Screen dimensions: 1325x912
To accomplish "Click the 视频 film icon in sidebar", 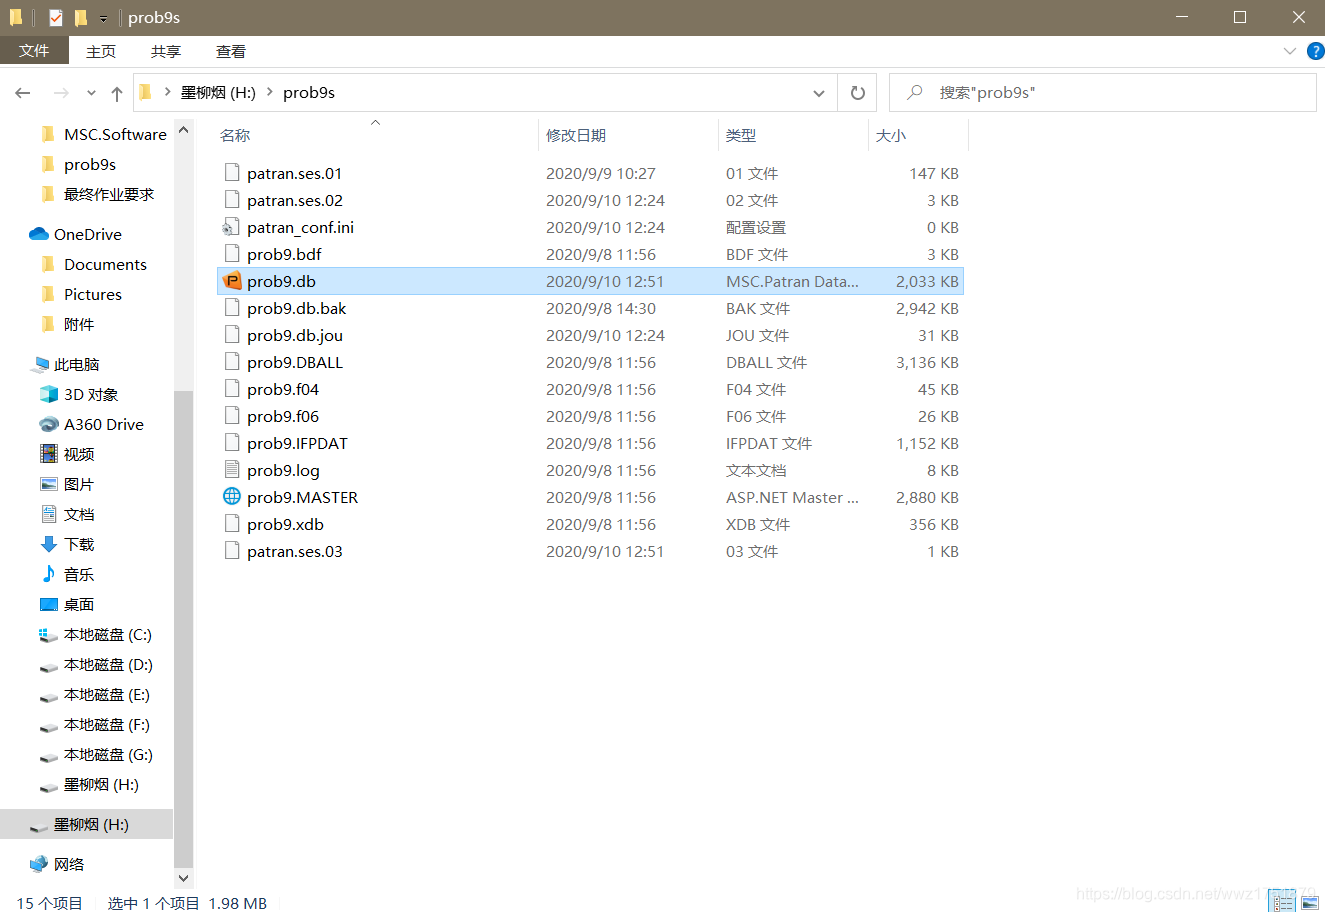I will pos(49,454).
